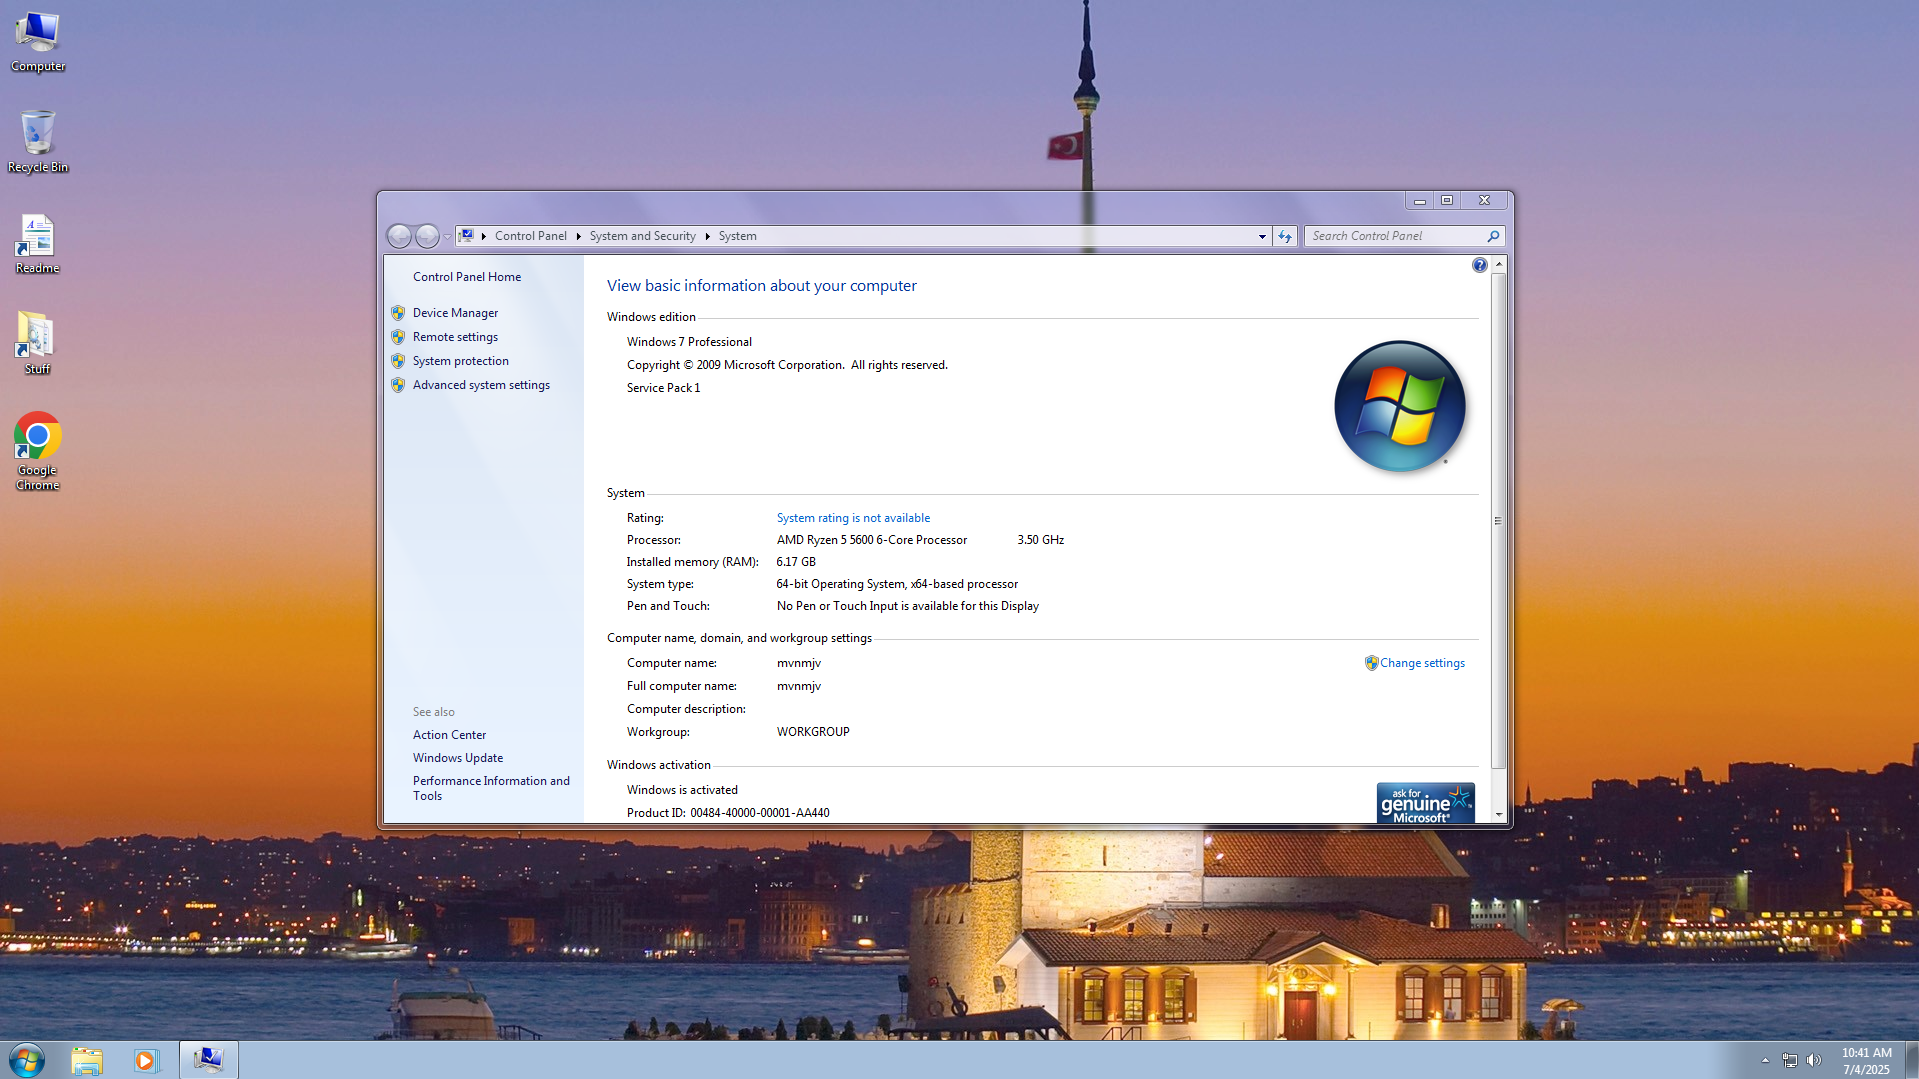Image resolution: width=1919 pixels, height=1079 pixels.
Task: Click the scrollbar up arrow
Action: [x=1498, y=264]
